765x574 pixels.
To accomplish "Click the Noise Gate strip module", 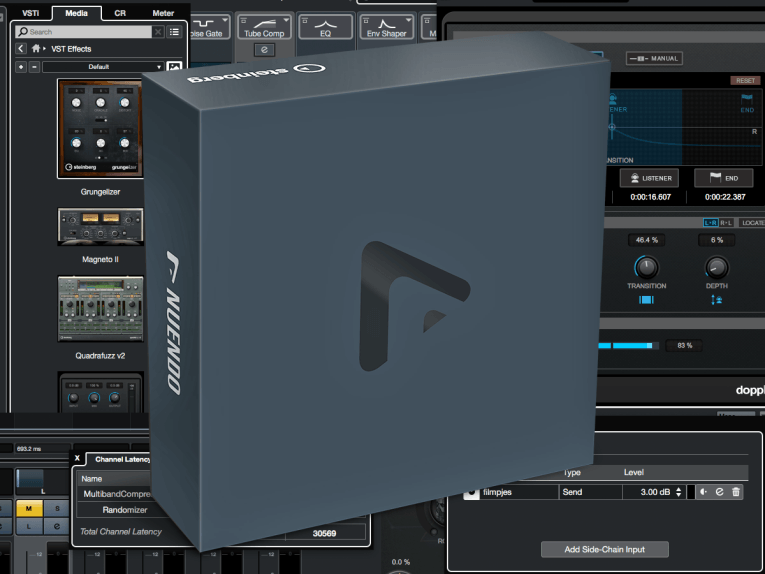I will pyautogui.click(x=210, y=27).
